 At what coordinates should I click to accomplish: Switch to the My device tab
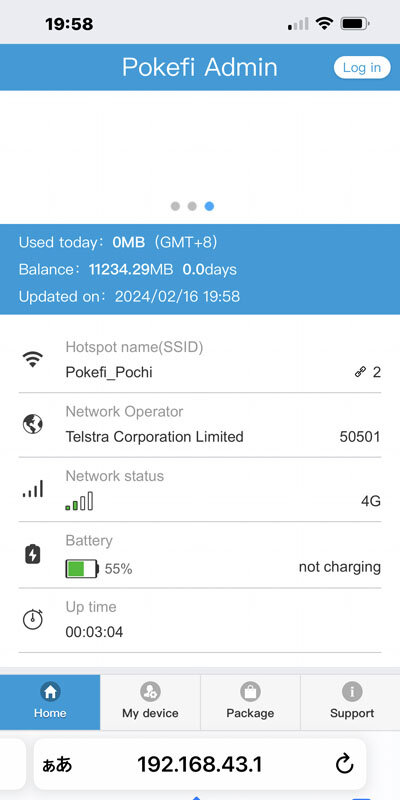150,702
